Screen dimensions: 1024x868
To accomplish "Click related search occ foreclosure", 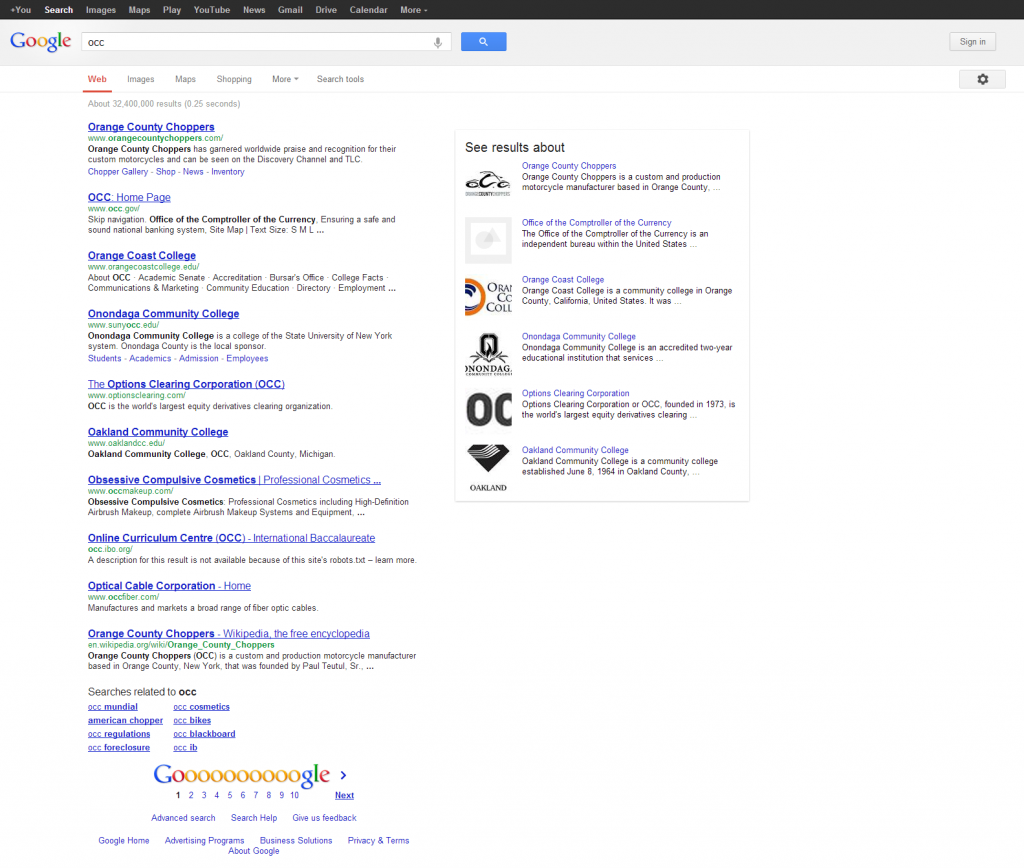I will pos(119,748).
